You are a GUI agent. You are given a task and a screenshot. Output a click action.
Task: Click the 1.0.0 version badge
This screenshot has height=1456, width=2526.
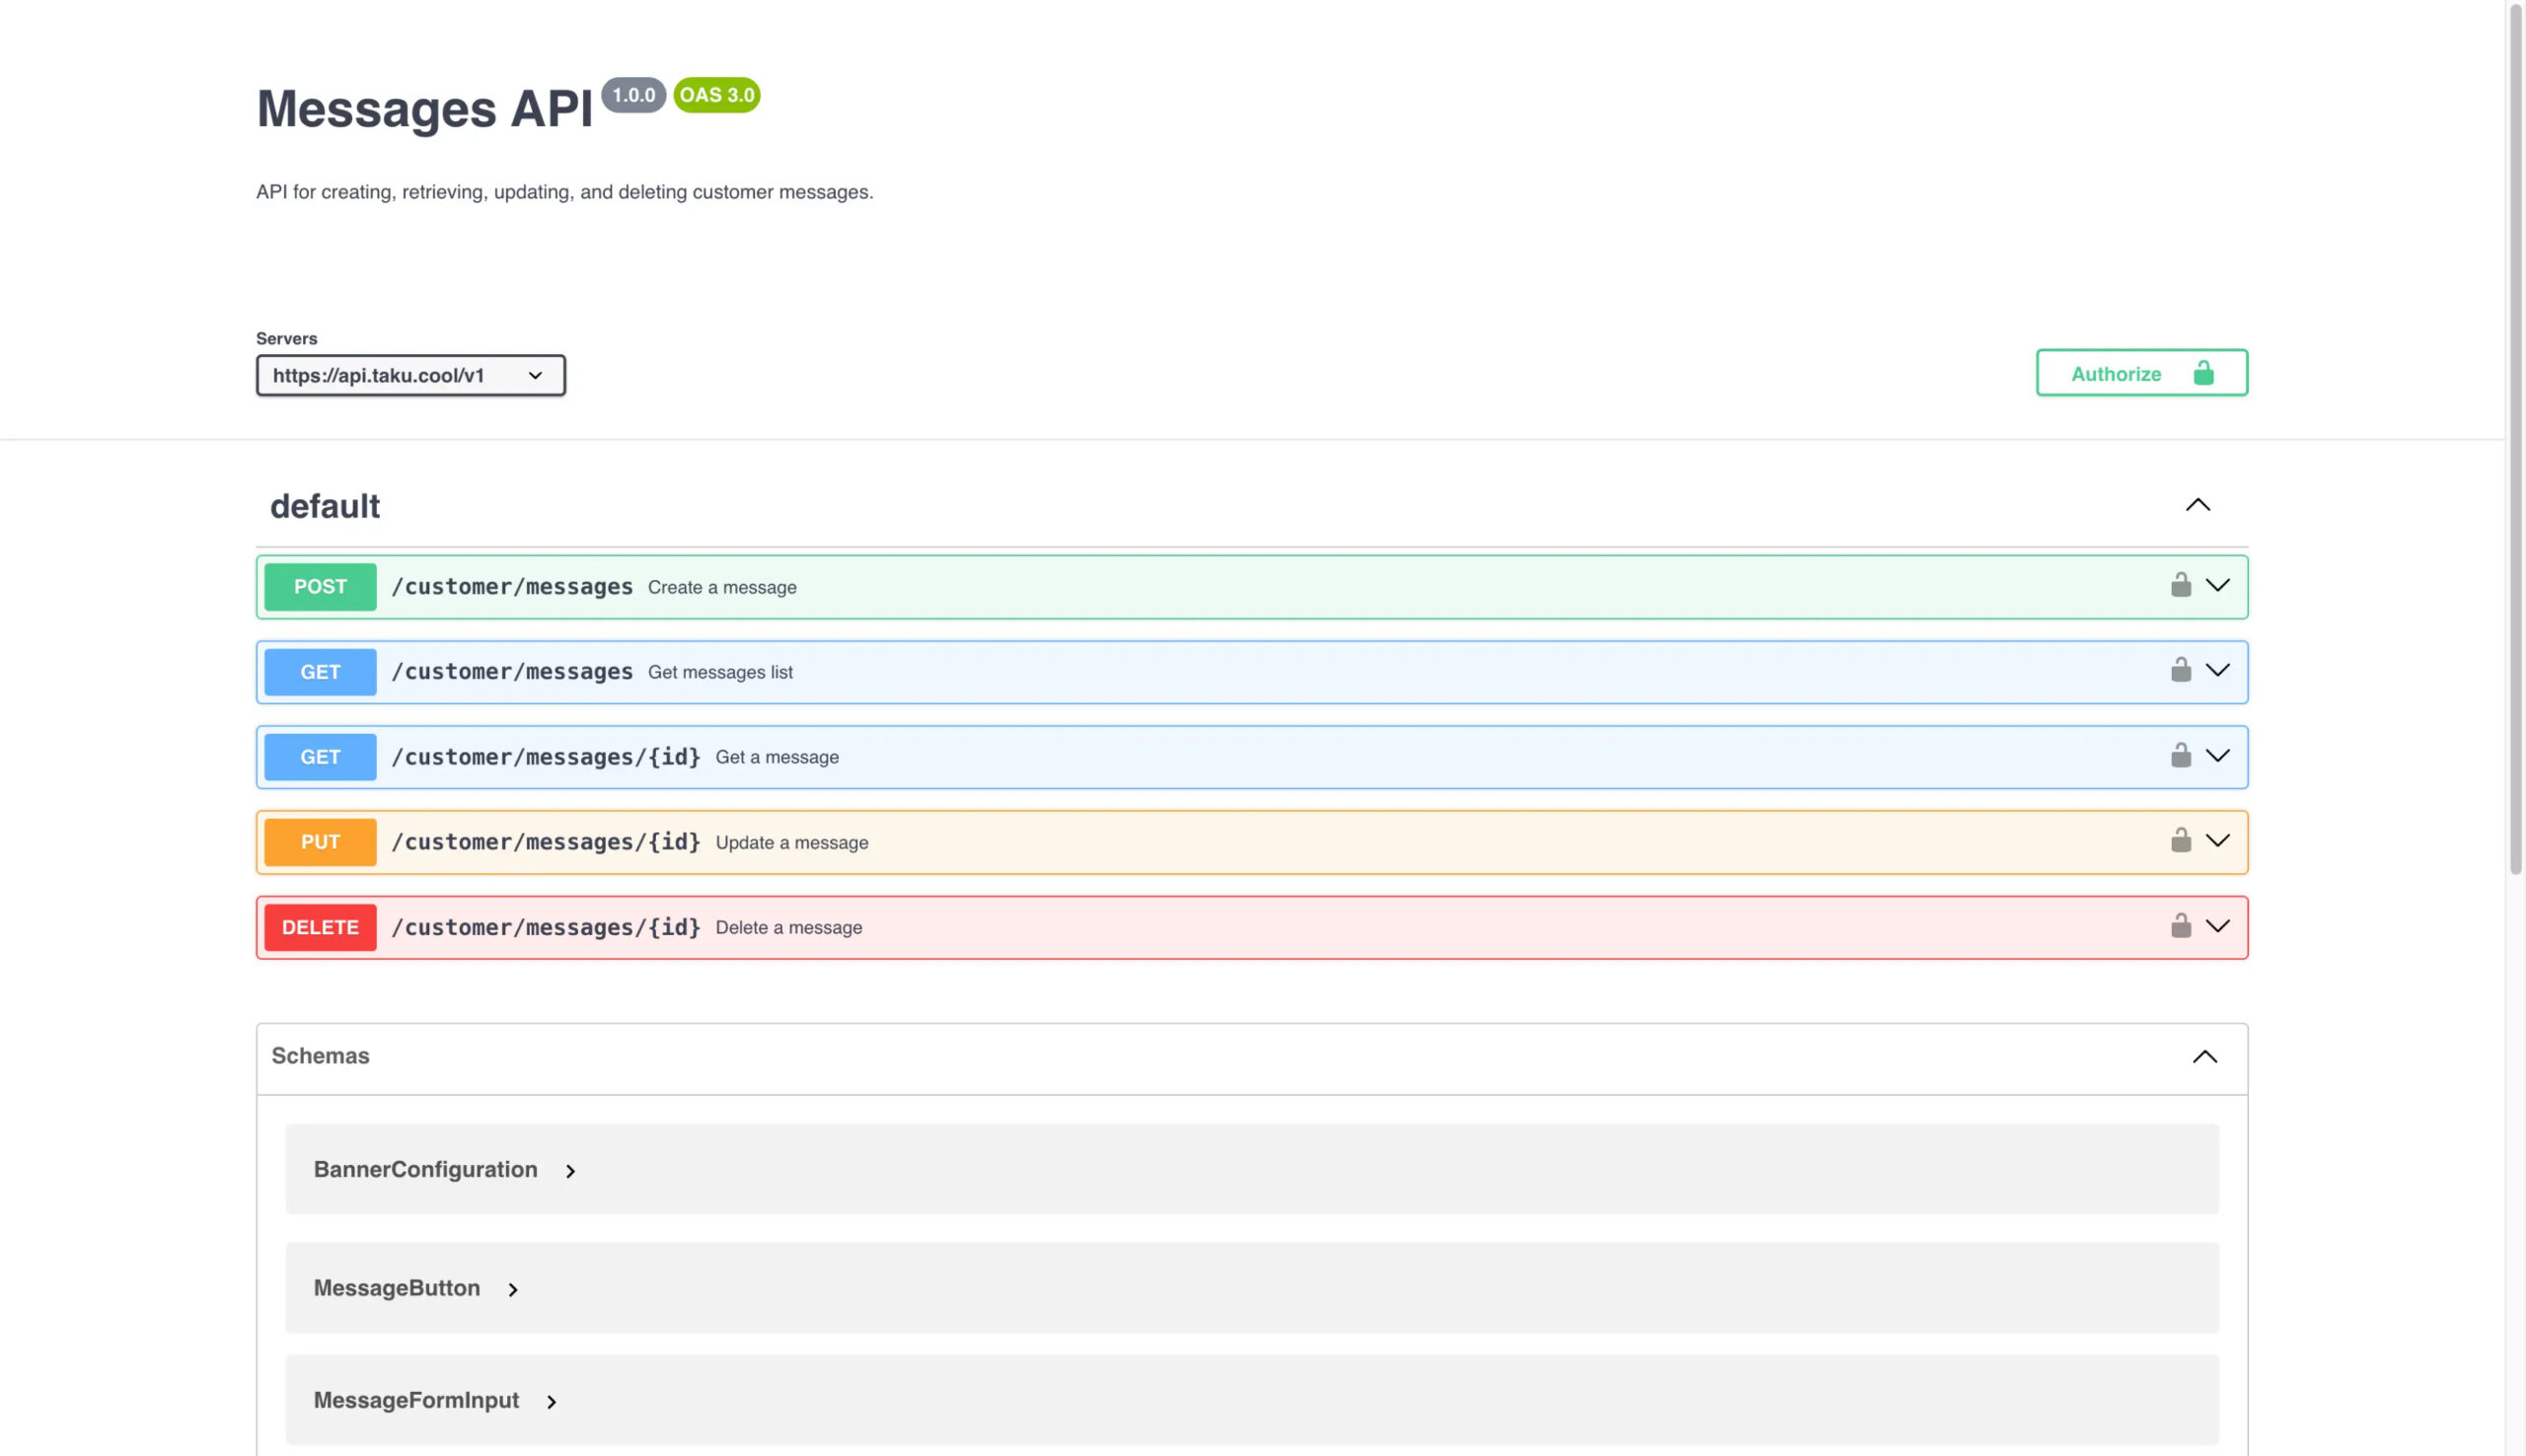pyautogui.click(x=634, y=95)
